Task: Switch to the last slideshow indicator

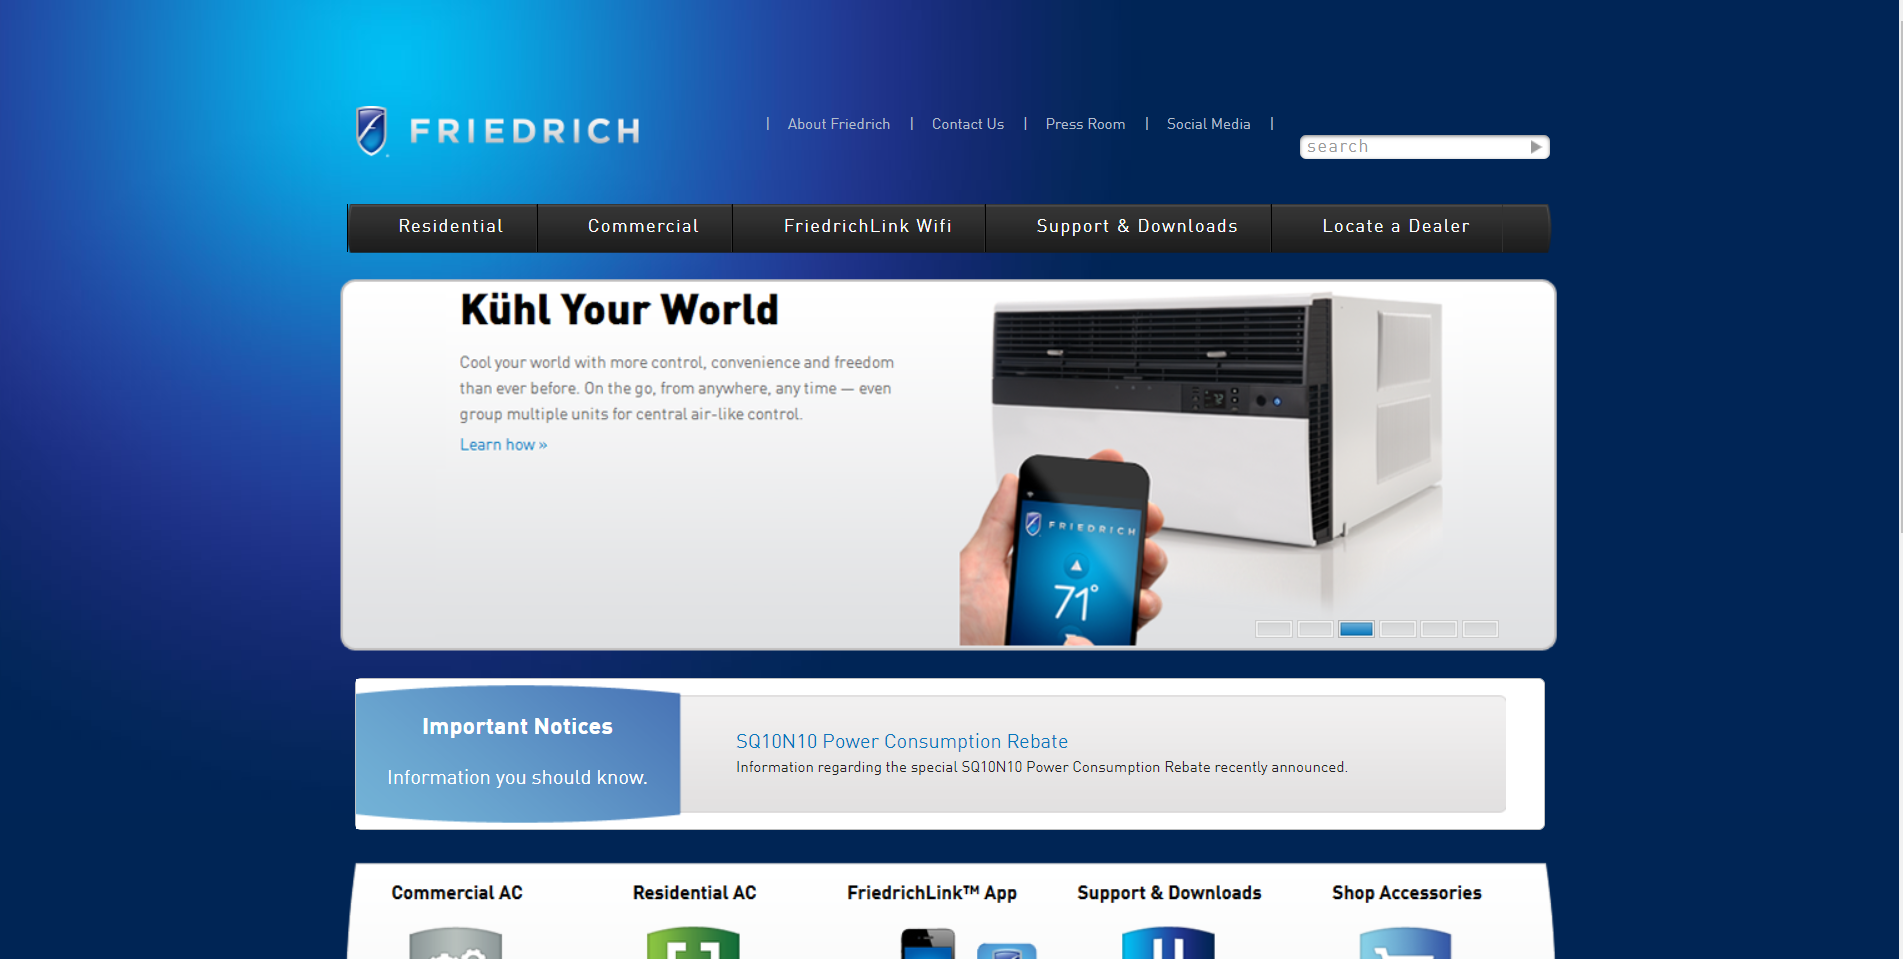Action: point(1480,629)
